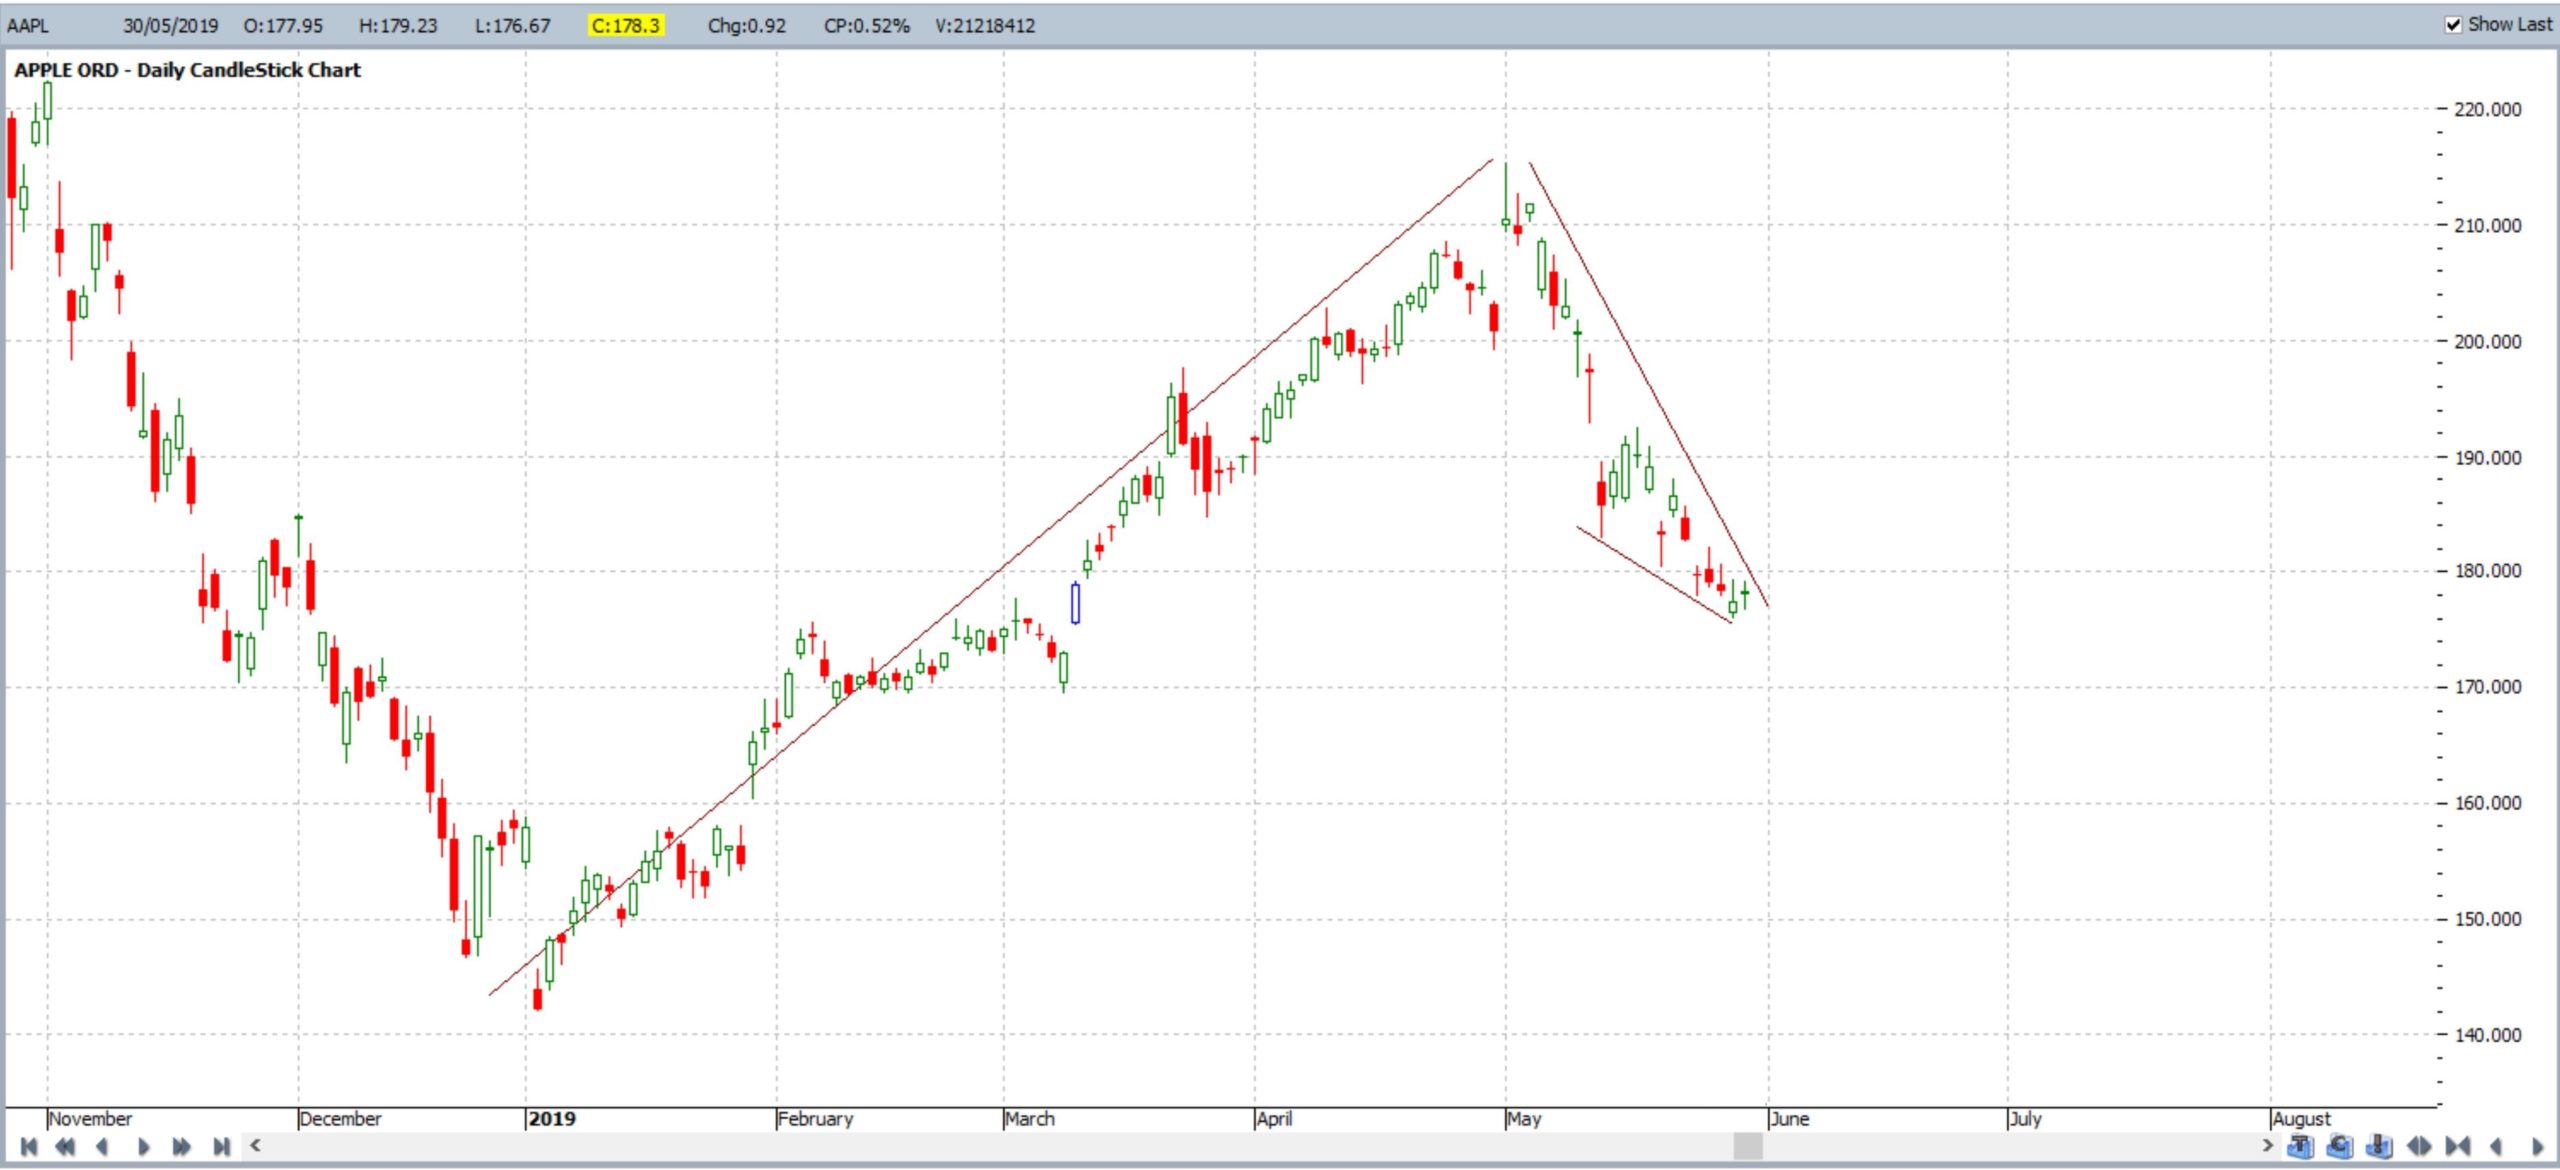This screenshot has height=1170, width=2560.
Task: Click the 210.000 price axis label
Action: [x=2487, y=225]
